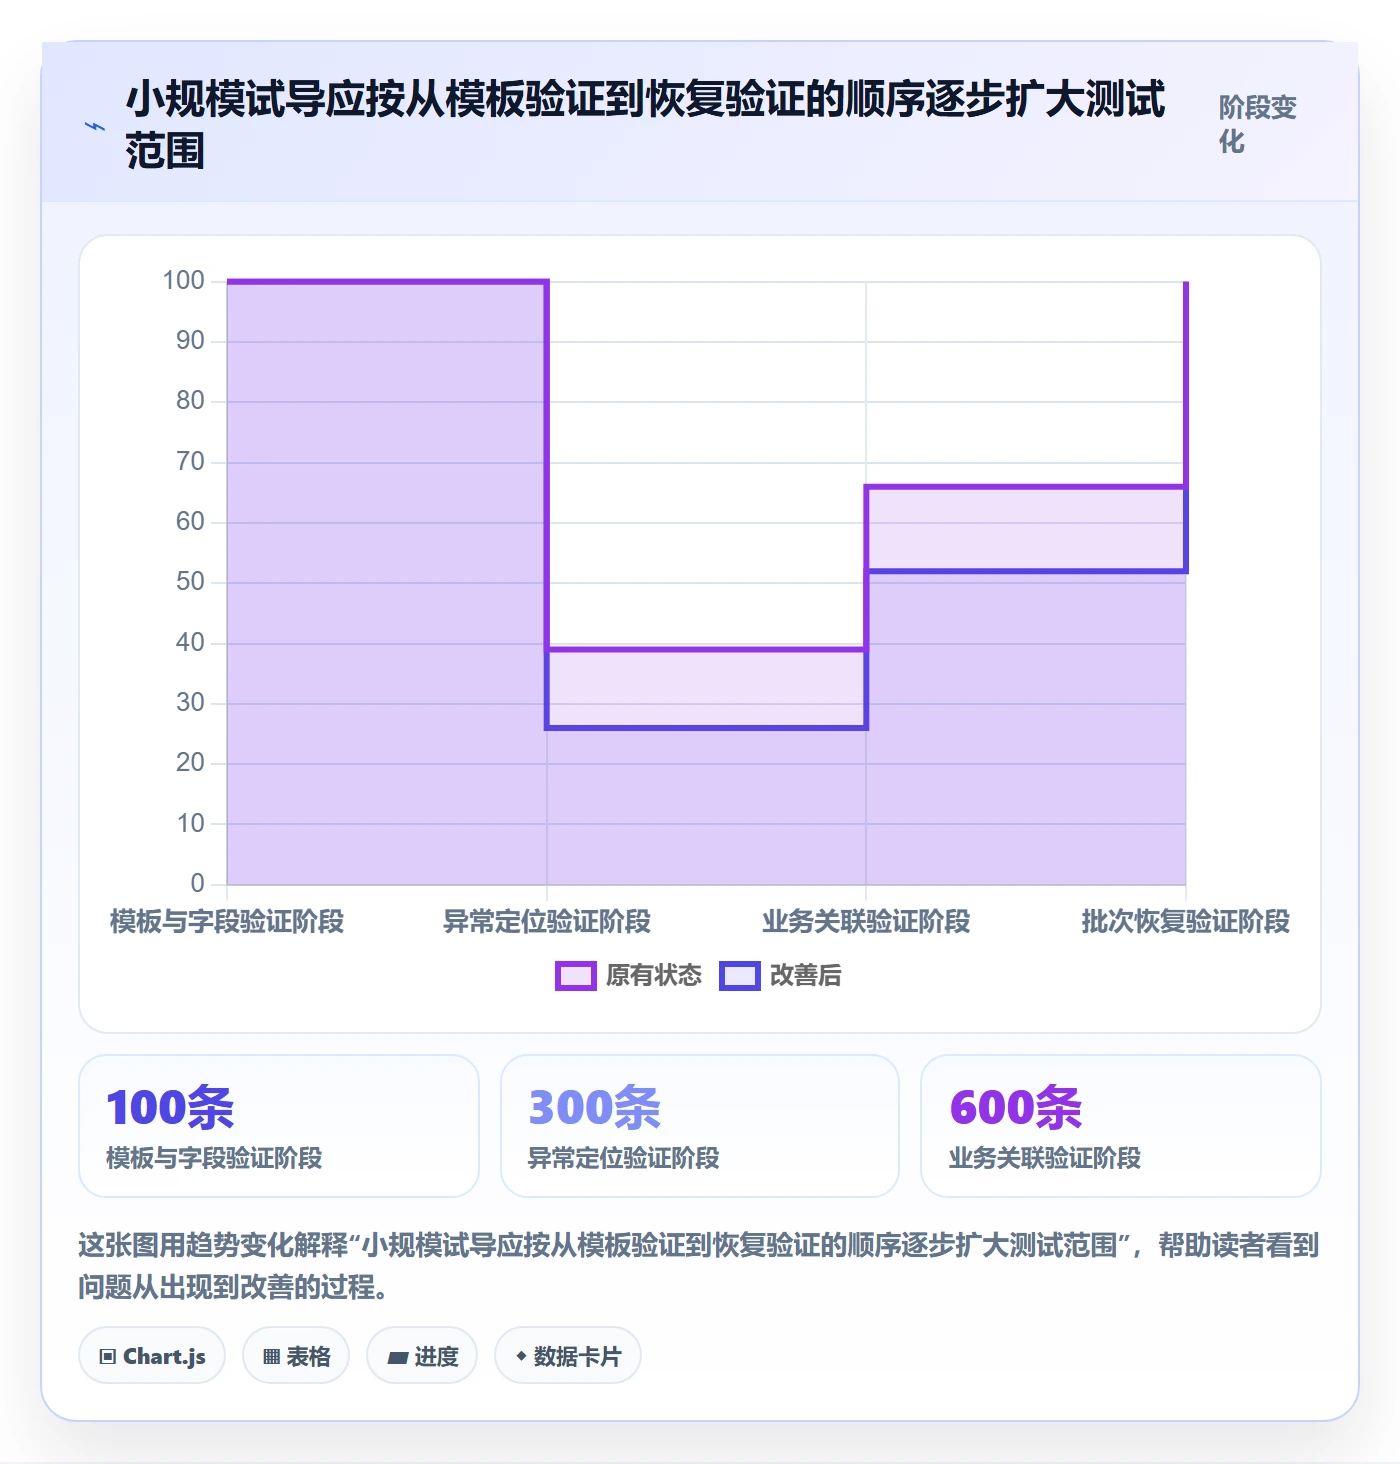The image size is (1400, 1464).
Task: Click the y-axis value 70
Action: [190, 462]
